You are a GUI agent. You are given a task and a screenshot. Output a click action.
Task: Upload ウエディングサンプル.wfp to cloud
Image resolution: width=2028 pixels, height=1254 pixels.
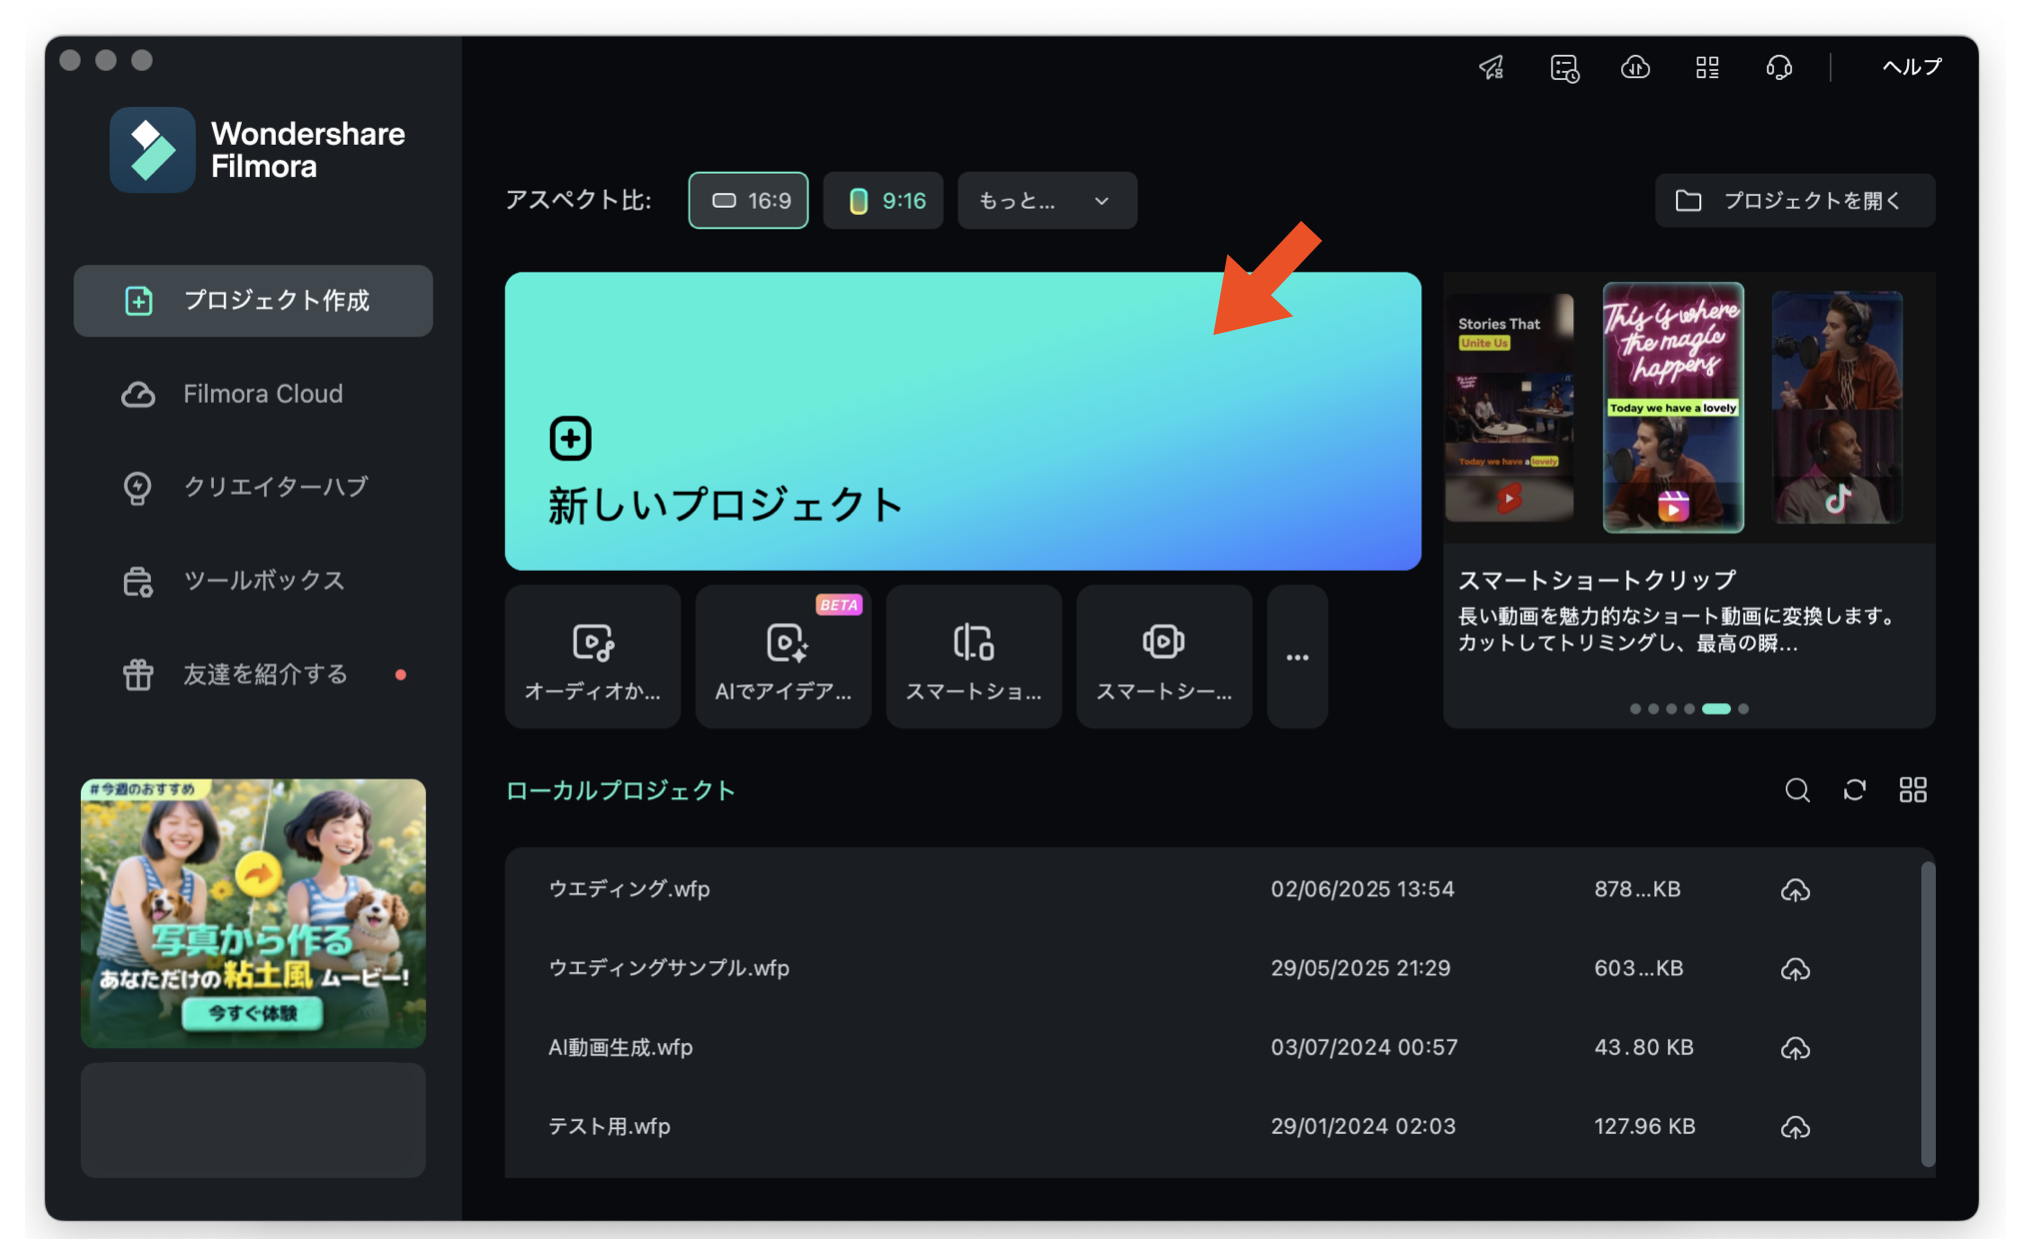(x=1795, y=968)
